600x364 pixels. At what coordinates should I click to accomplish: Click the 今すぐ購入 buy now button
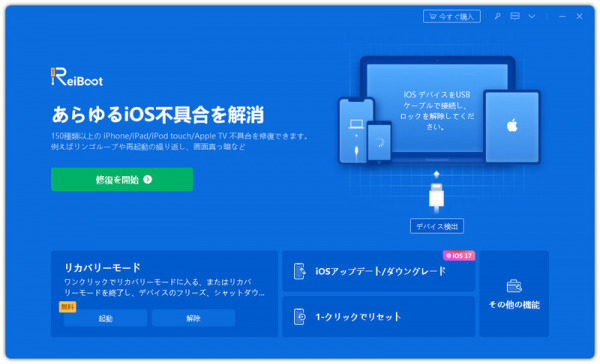point(452,16)
